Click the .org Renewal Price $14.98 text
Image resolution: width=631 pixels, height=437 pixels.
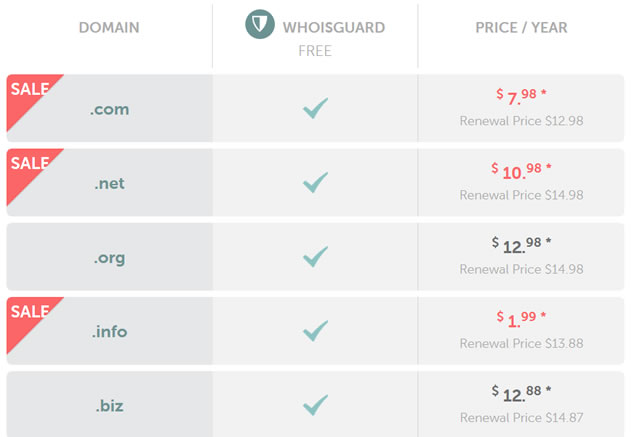pyautogui.click(x=521, y=269)
